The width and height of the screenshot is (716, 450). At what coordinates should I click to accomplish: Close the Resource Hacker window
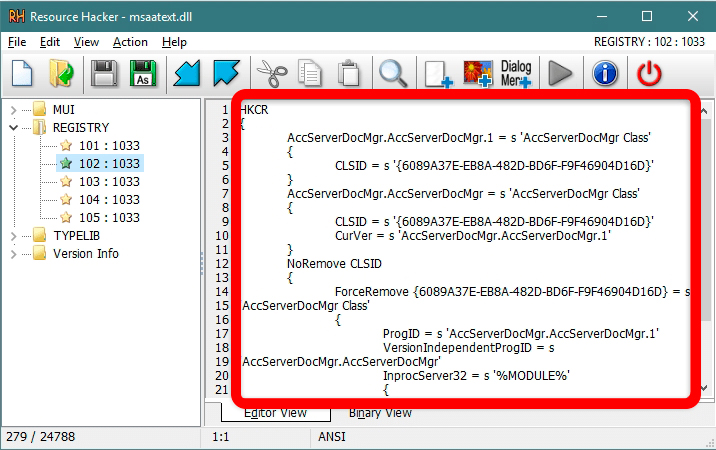pos(693,16)
